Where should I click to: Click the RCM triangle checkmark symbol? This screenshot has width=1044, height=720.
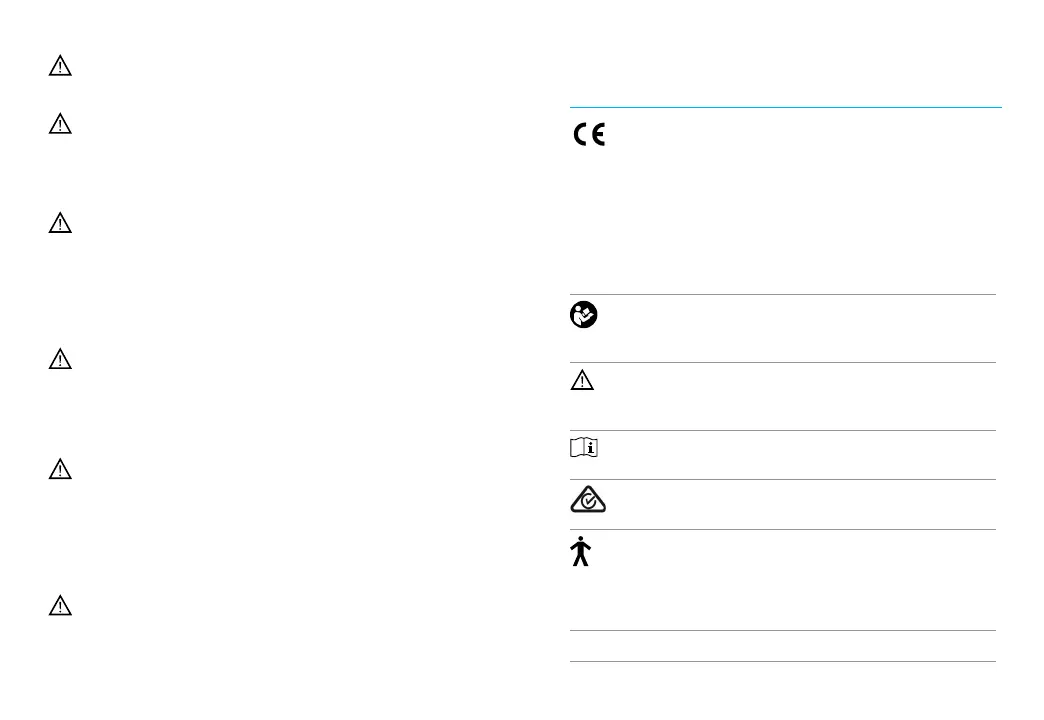pyautogui.click(x=588, y=499)
